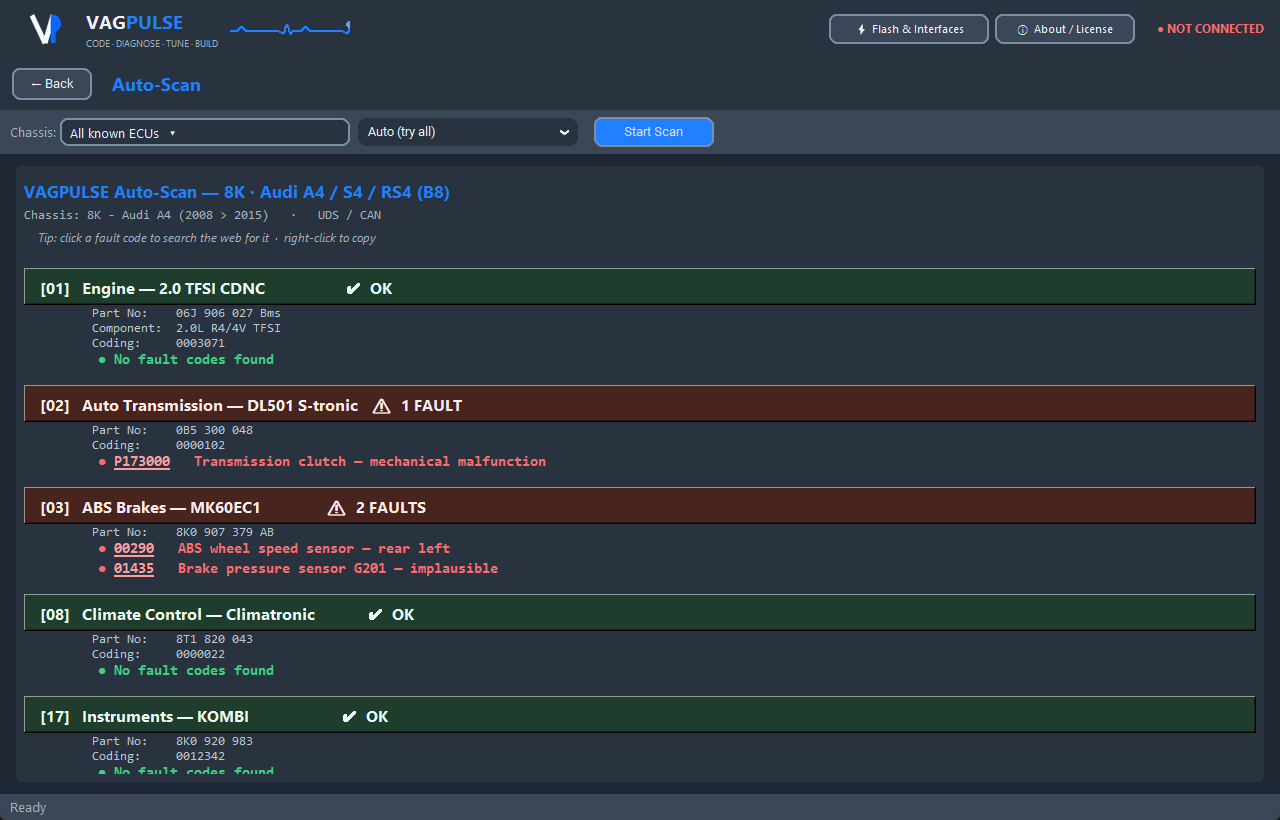The image size is (1280, 820).
Task: Select the Instruments KOMBI header
Action: (x=640, y=717)
